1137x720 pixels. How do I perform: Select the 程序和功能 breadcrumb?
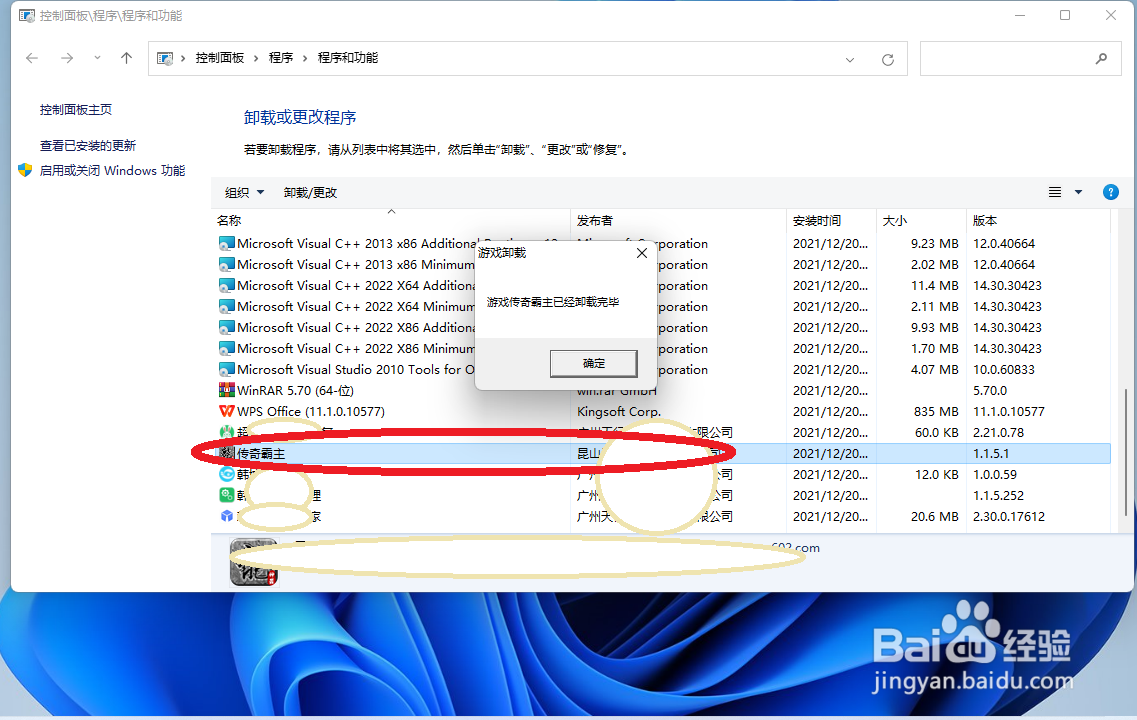point(348,58)
